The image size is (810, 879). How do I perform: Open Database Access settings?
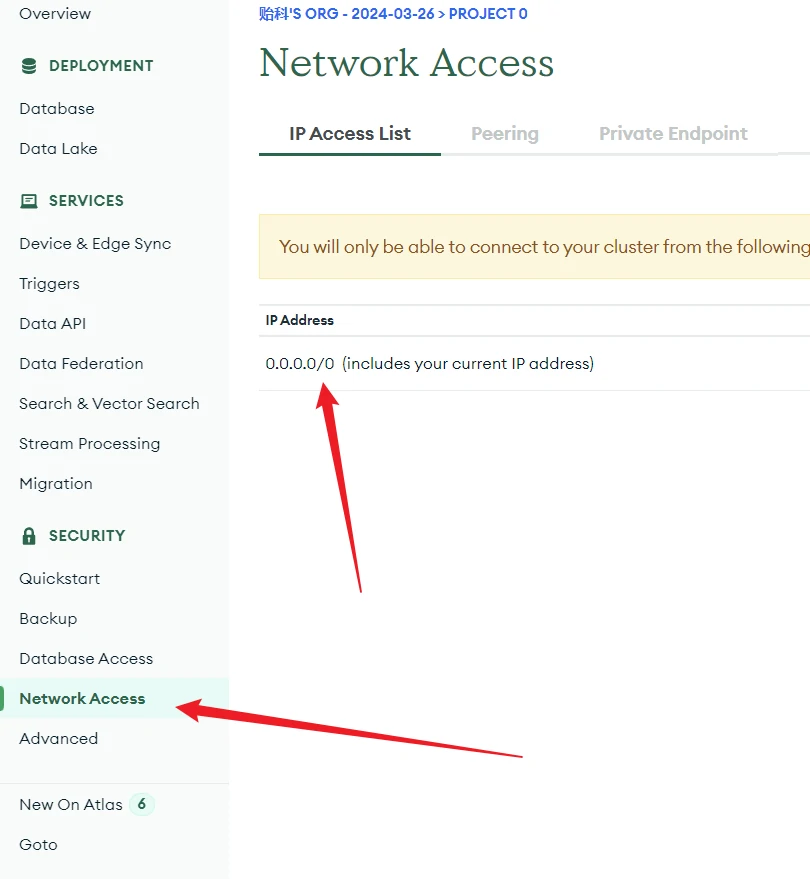[86, 659]
